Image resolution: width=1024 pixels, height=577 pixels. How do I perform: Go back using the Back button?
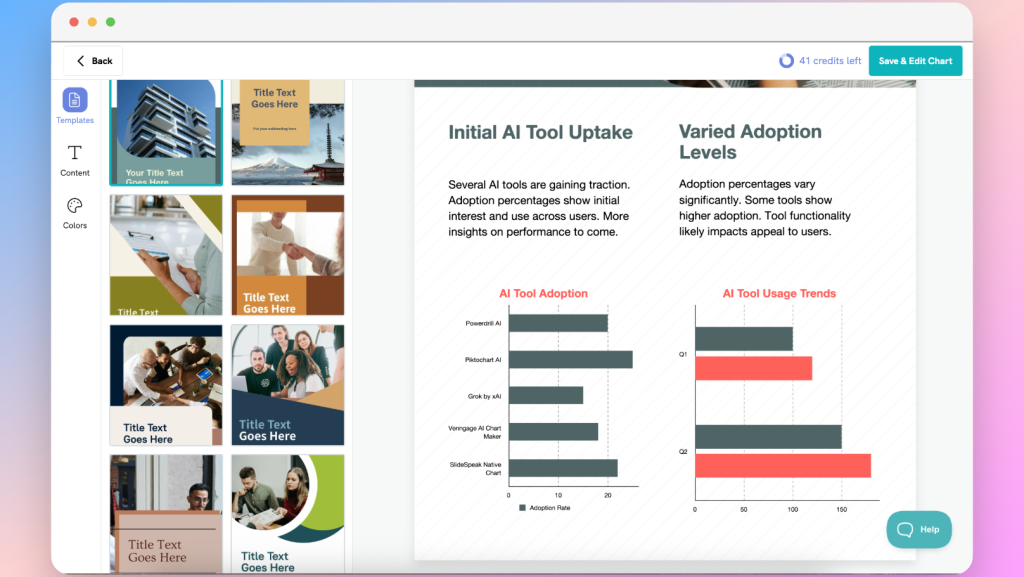pos(93,61)
